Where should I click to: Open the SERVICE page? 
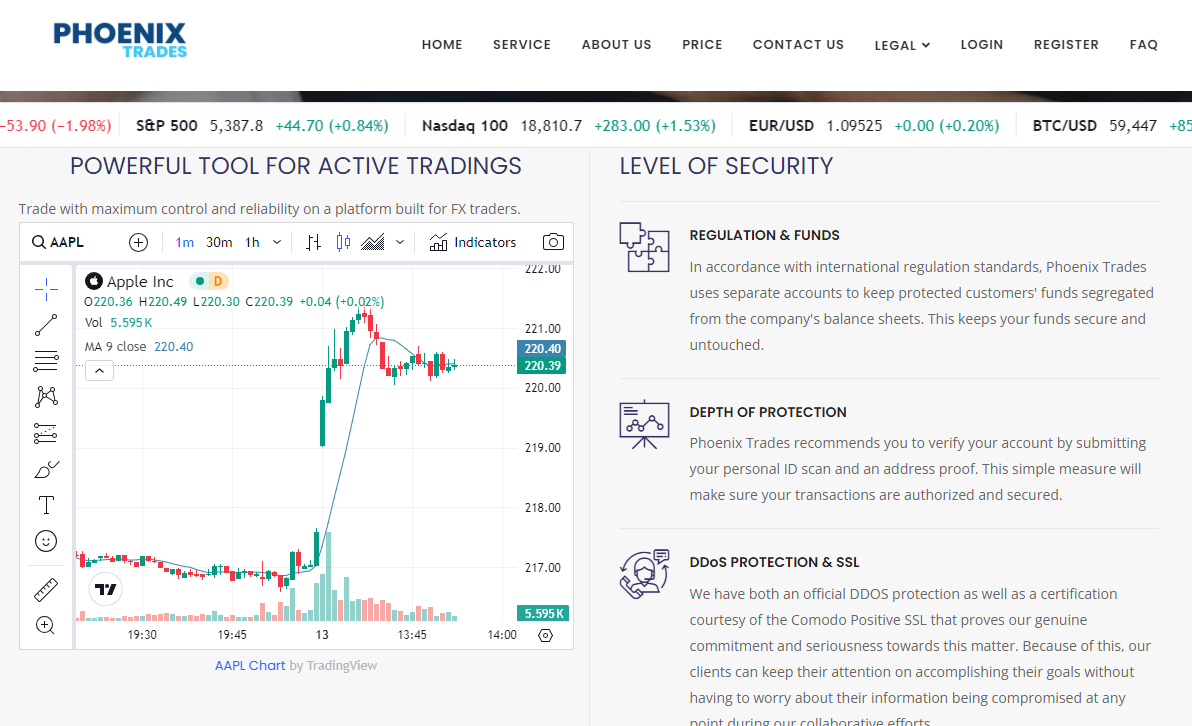pyautogui.click(x=522, y=45)
